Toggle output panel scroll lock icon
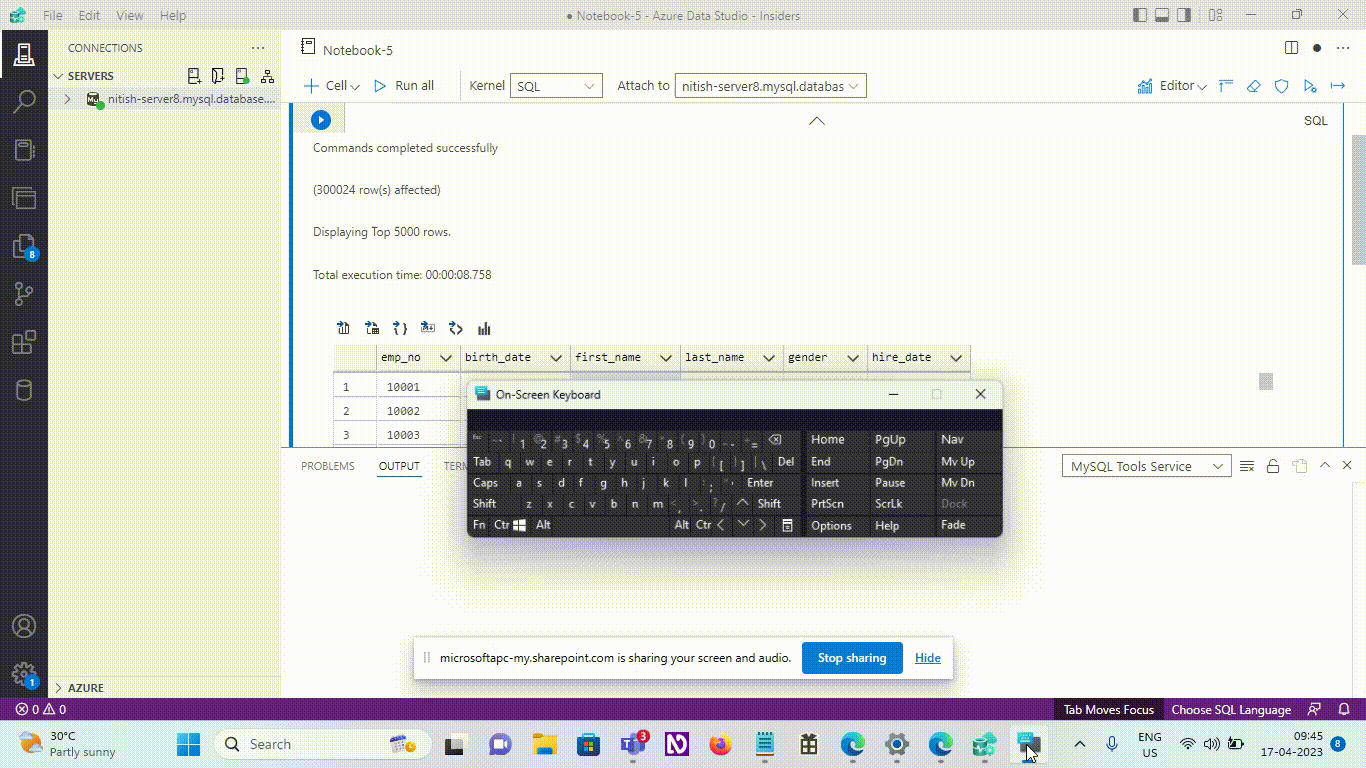The height and width of the screenshot is (768, 1366). [1273, 466]
